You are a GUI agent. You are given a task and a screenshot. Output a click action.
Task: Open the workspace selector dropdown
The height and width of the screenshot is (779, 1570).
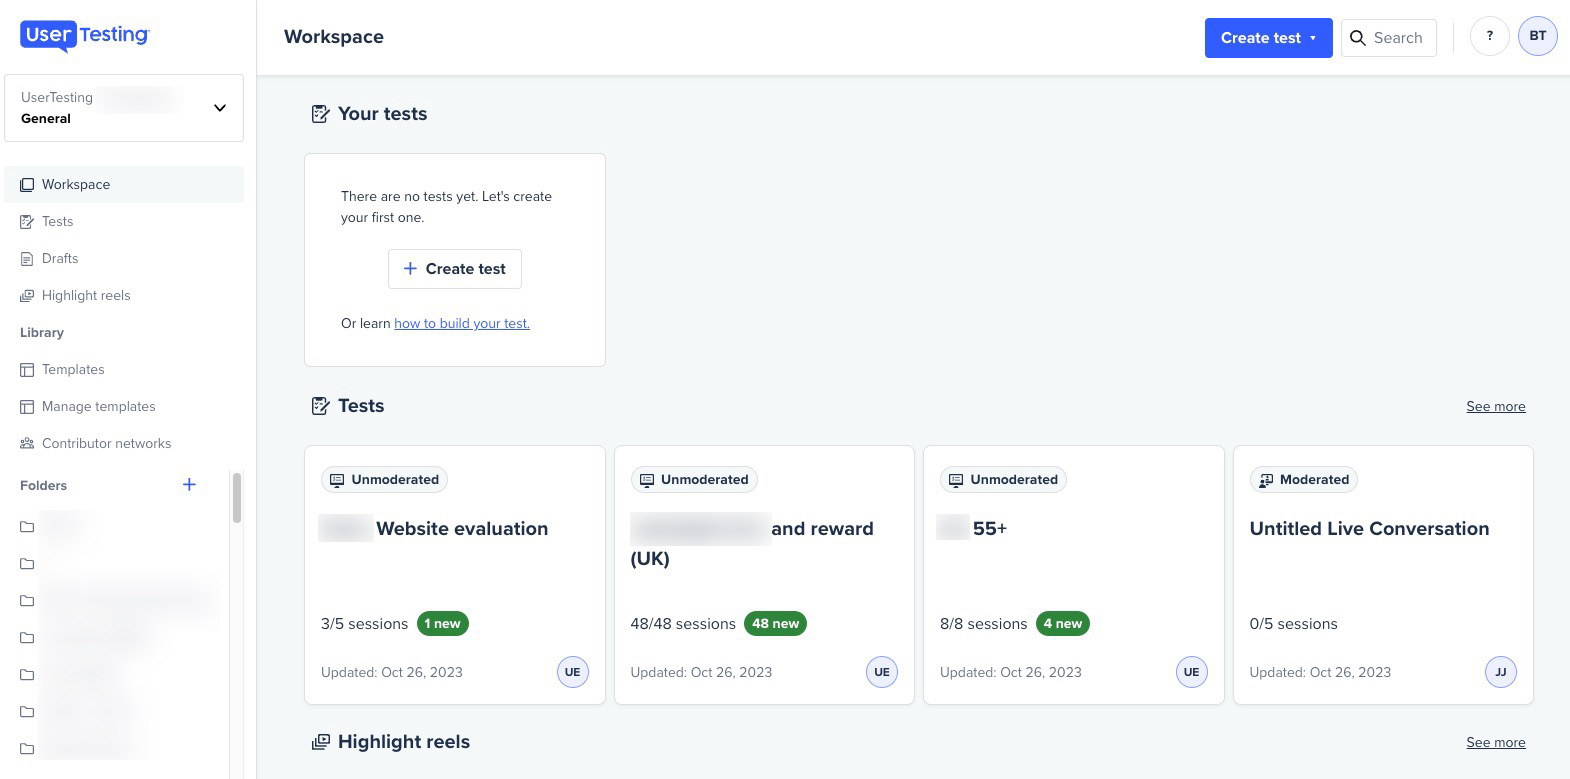(124, 108)
